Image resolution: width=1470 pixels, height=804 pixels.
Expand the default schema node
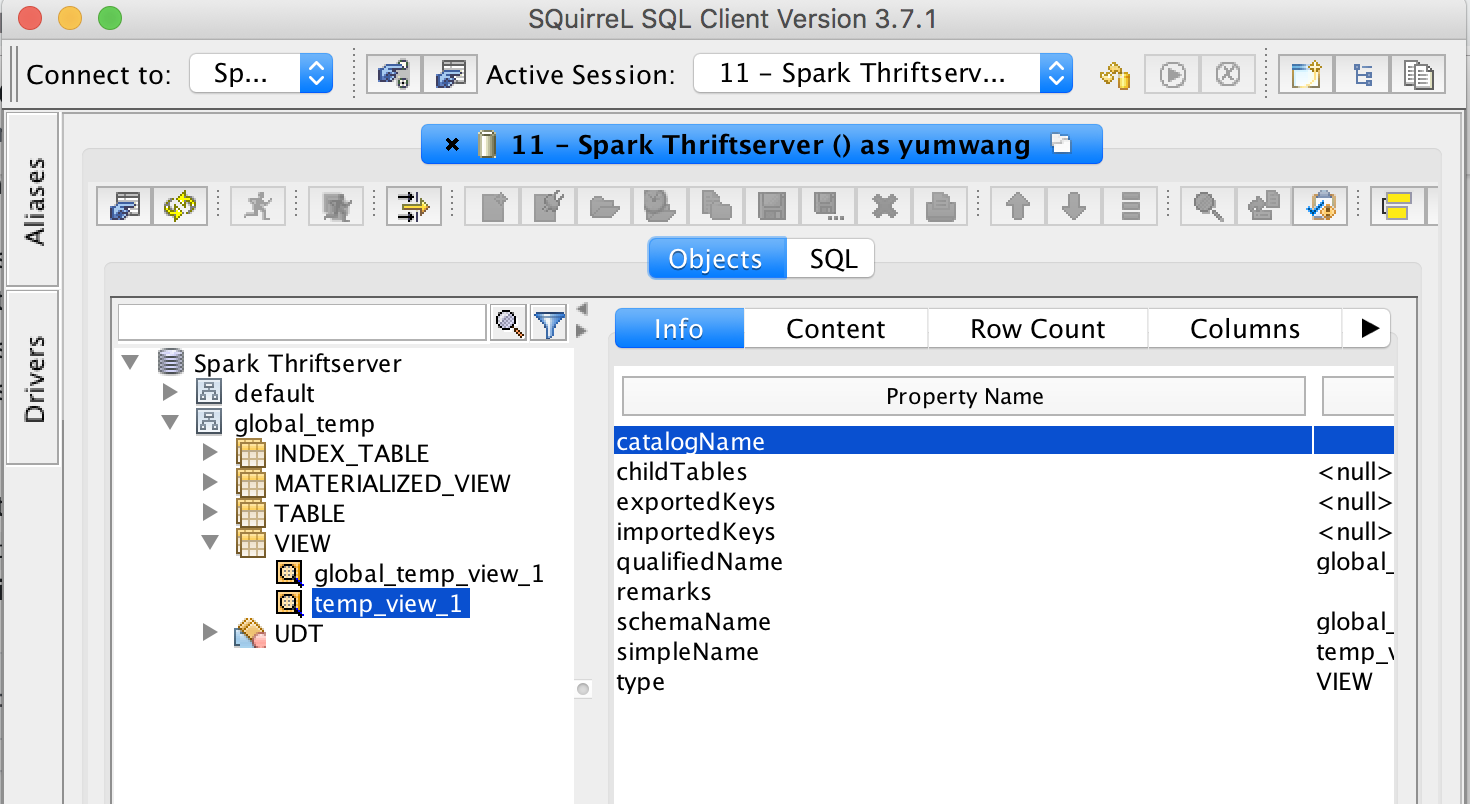tap(170, 392)
